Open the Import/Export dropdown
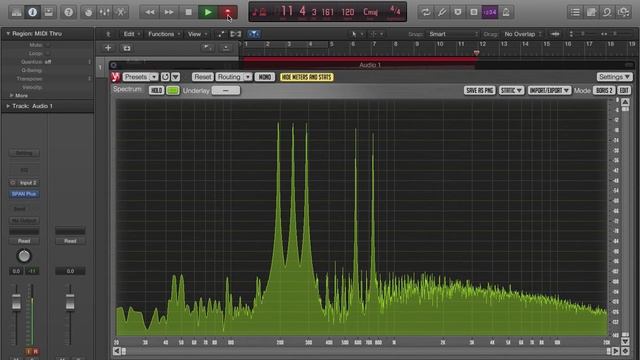Image resolution: width=640 pixels, height=360 pixels. tap(549, 90)
